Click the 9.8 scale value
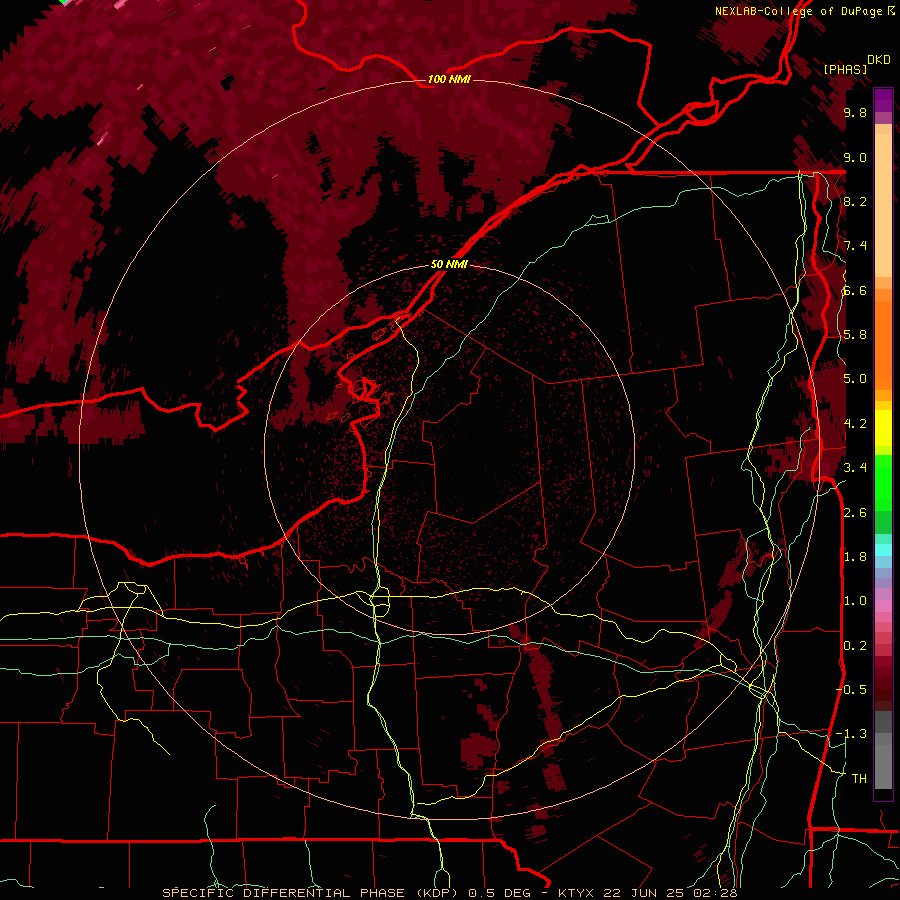The width and height of the screenshot is (900, 900). [855, 112]
